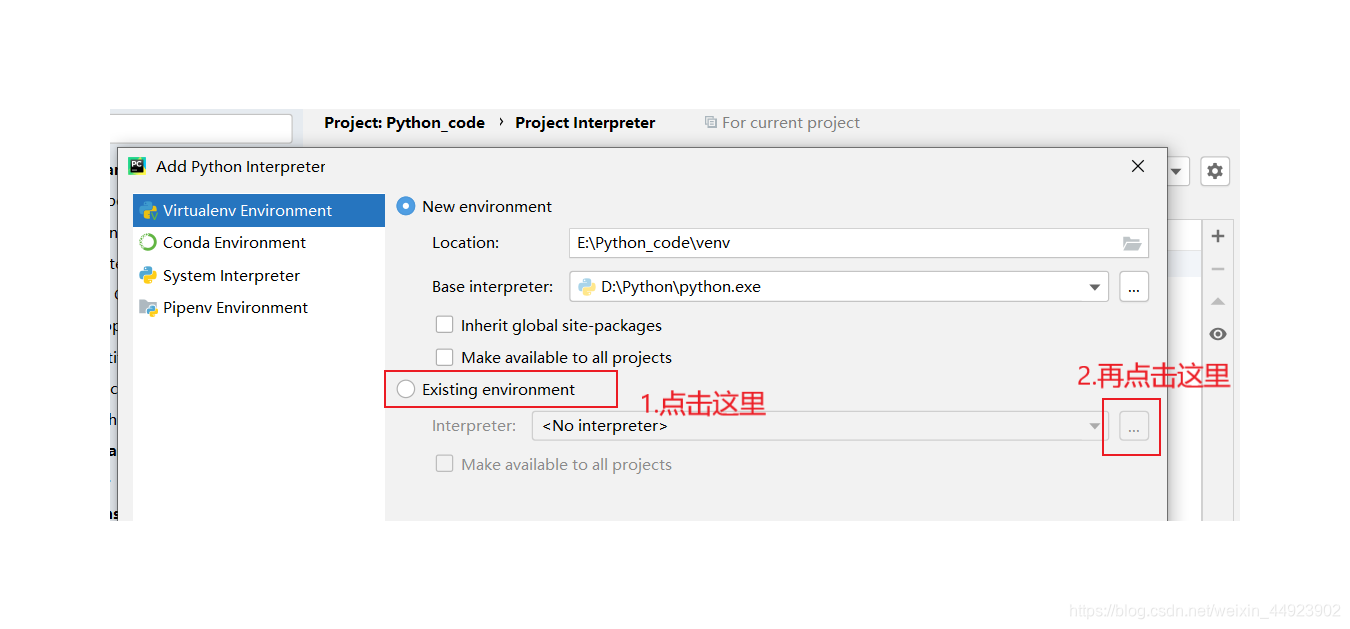The width and height of the screenshot is (1350, 629).
Task: Click the settings gear icon
Action: pyautogui.click(x=1215, y=171)
